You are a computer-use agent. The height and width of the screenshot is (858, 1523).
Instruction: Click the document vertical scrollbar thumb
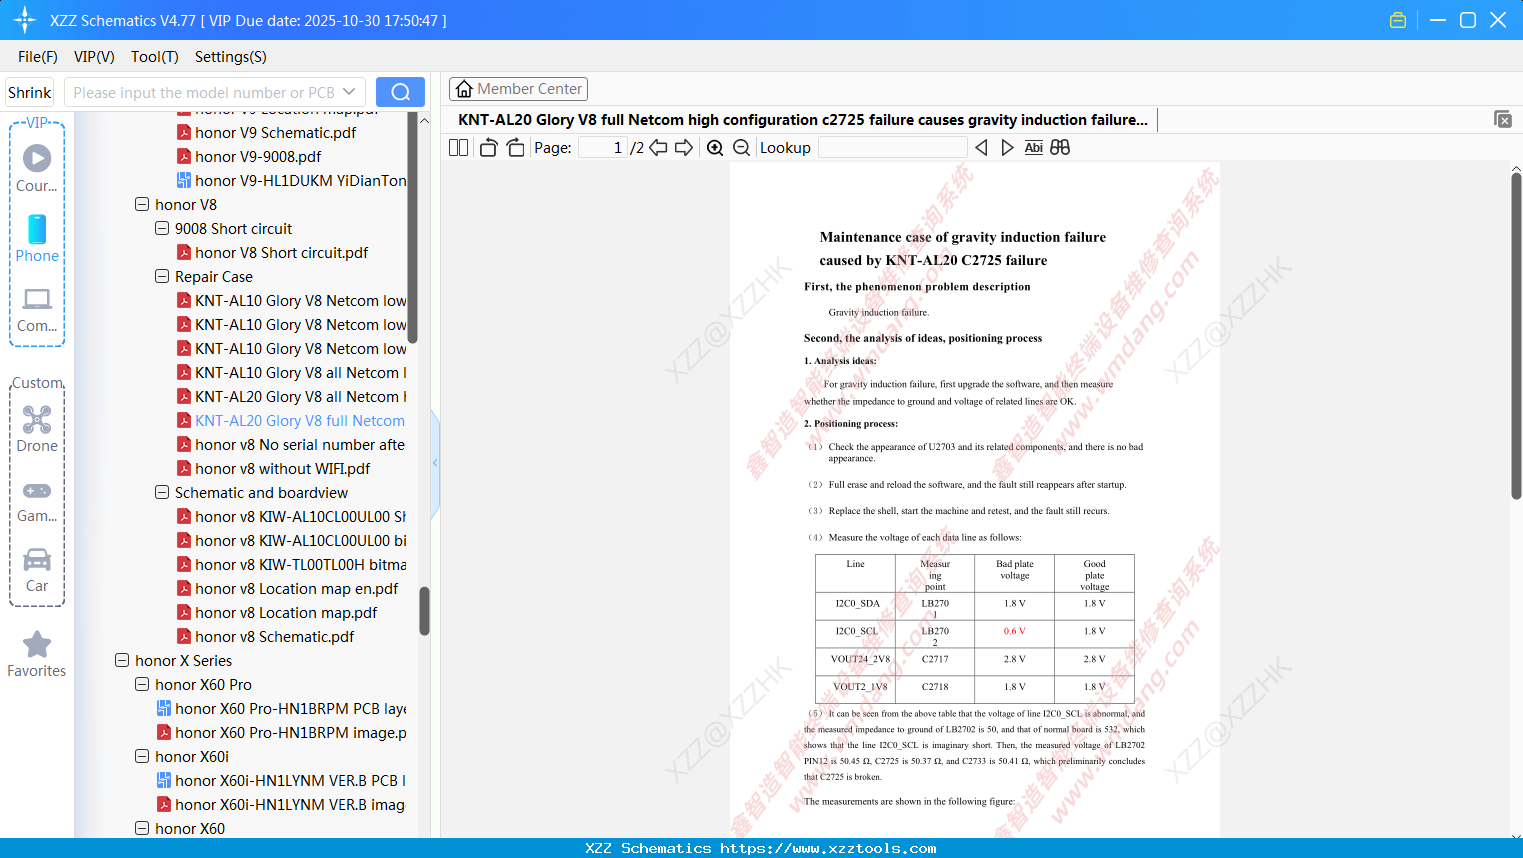click(x=1516, y=336)
